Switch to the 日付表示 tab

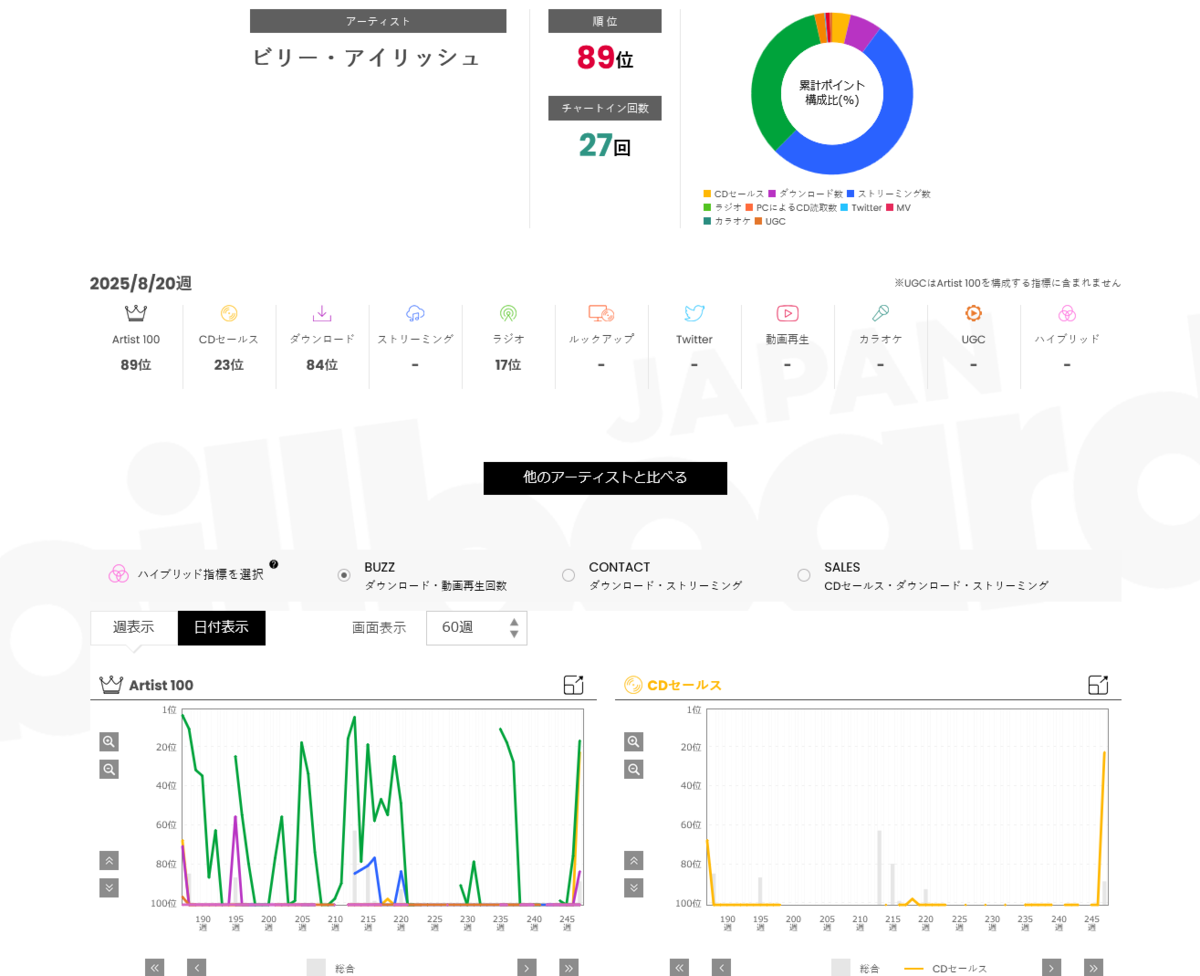pos(222,628)
